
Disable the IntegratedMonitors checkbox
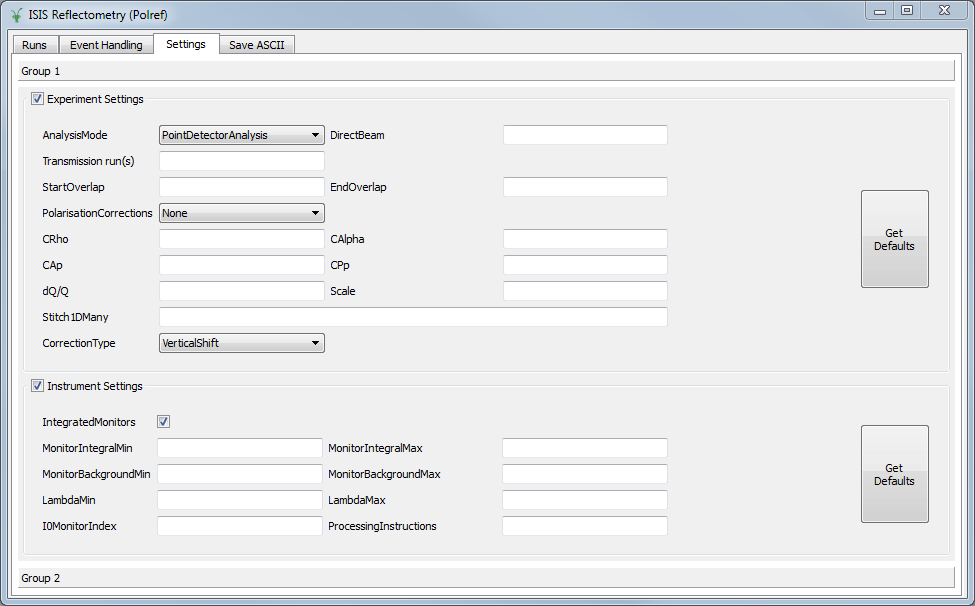(163, 421)
